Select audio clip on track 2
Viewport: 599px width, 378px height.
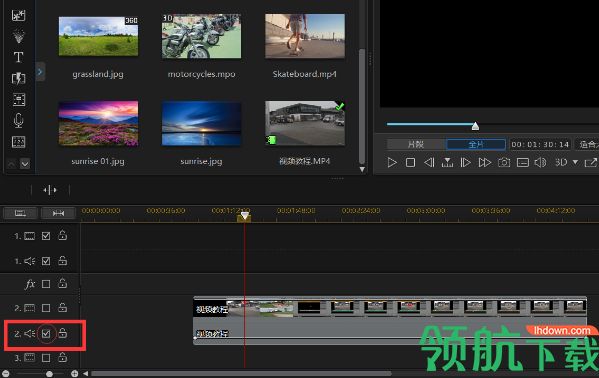pos(390,332)
